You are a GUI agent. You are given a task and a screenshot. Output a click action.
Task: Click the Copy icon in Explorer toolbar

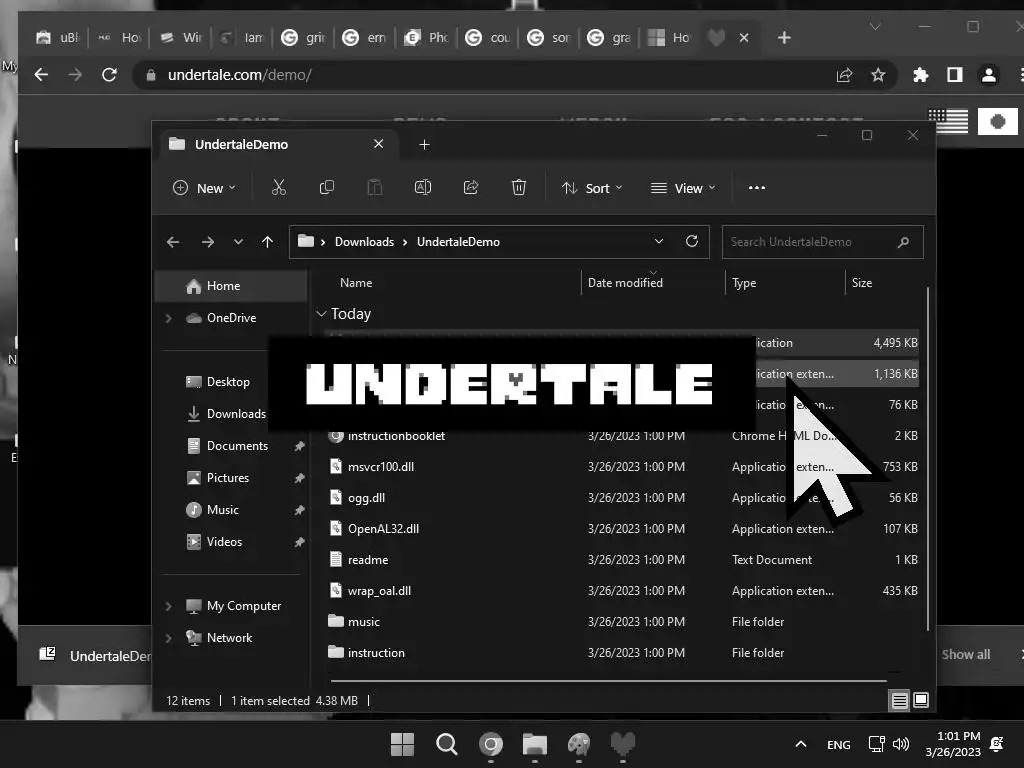327,188
